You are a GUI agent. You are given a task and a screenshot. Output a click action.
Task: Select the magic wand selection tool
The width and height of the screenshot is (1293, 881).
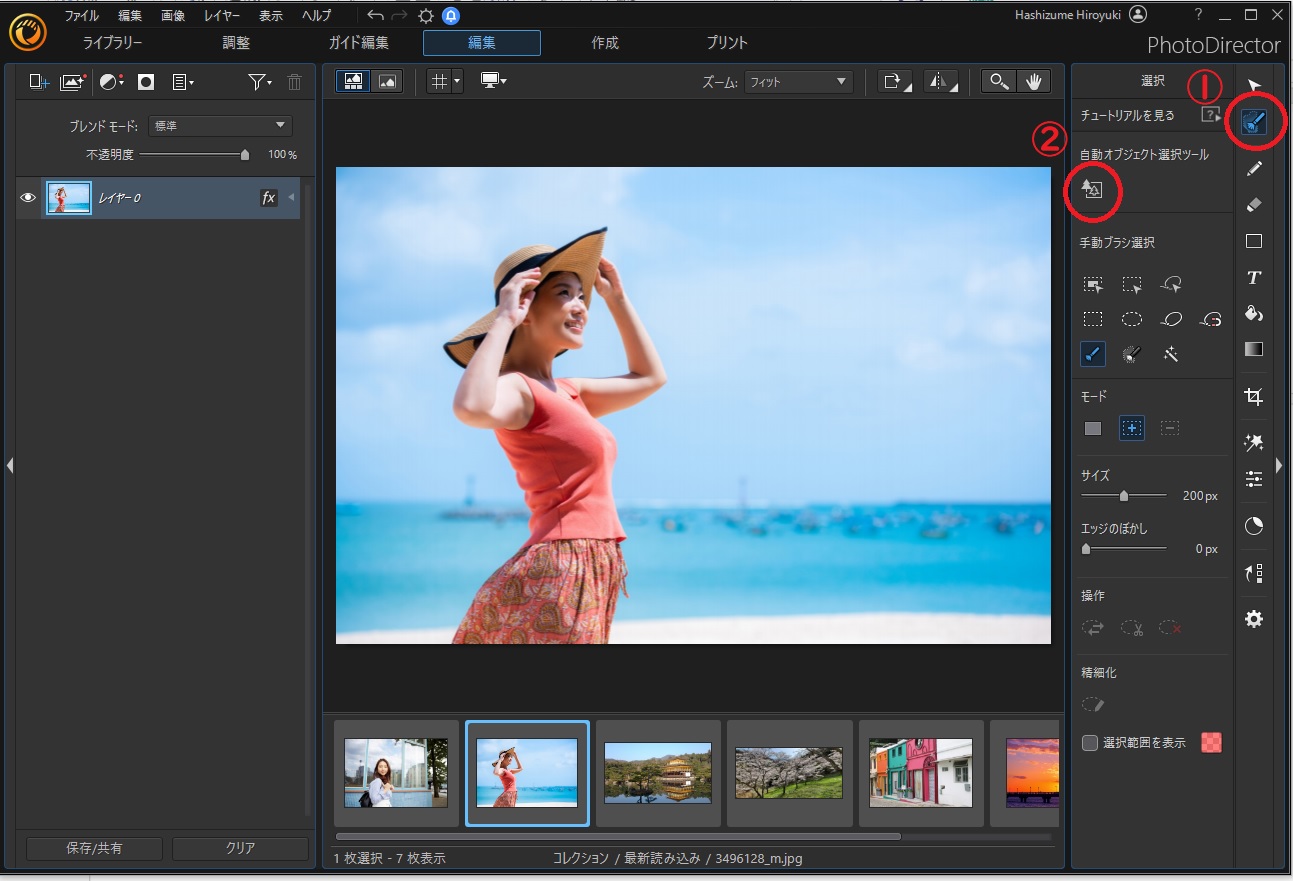(1170, 354)
